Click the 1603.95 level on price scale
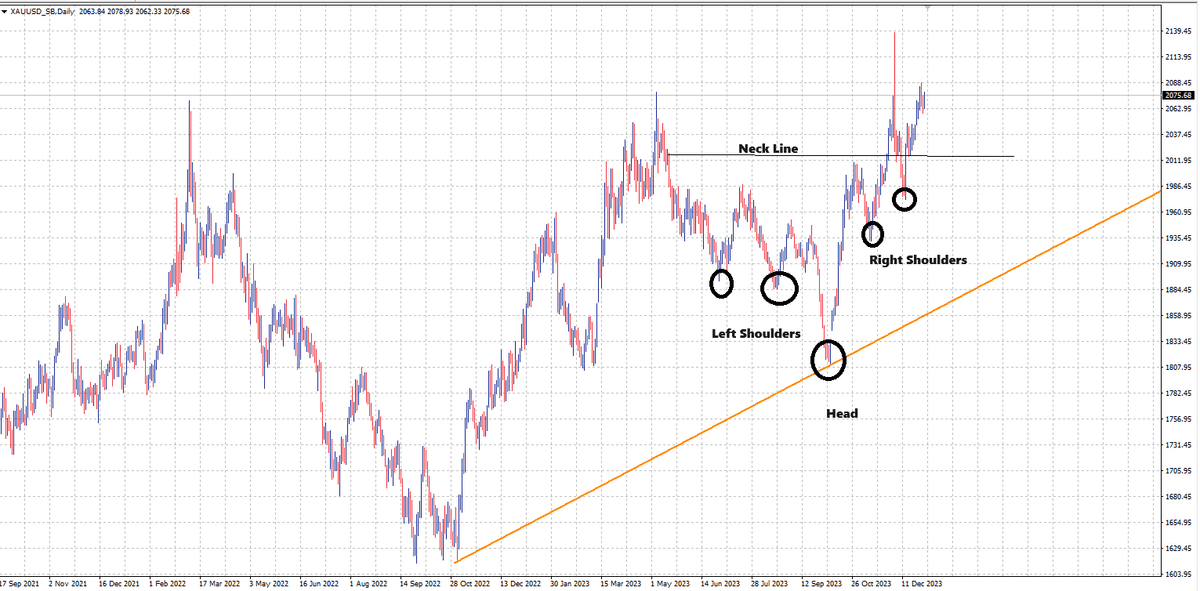Viewport: 1200px width, 591px height. [1181, 576]
